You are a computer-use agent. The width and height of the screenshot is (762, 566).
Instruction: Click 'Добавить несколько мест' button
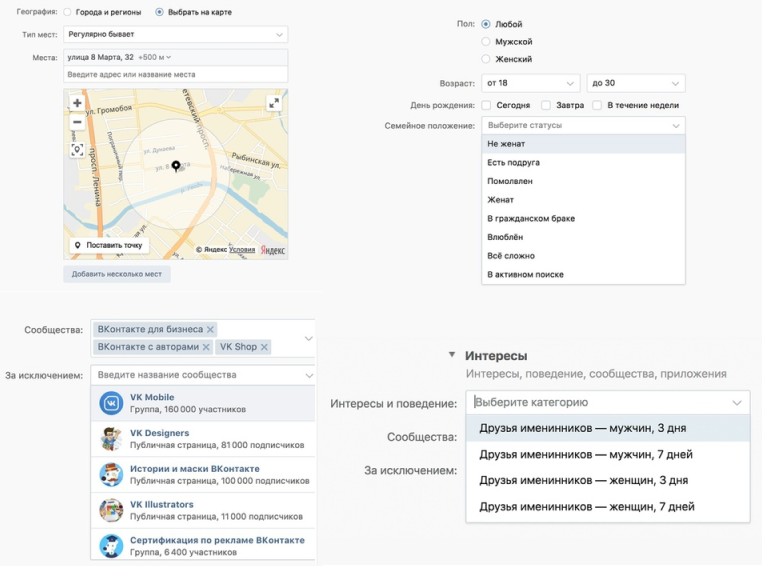tap(117, 274)
